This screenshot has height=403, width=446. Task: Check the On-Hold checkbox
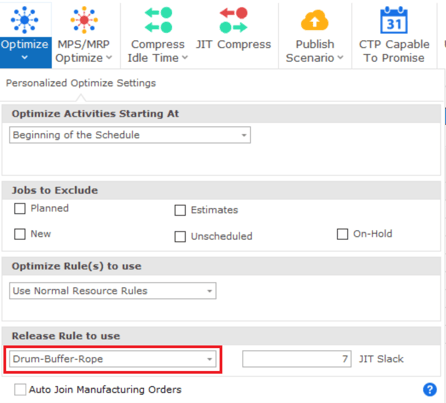(342, 234)
